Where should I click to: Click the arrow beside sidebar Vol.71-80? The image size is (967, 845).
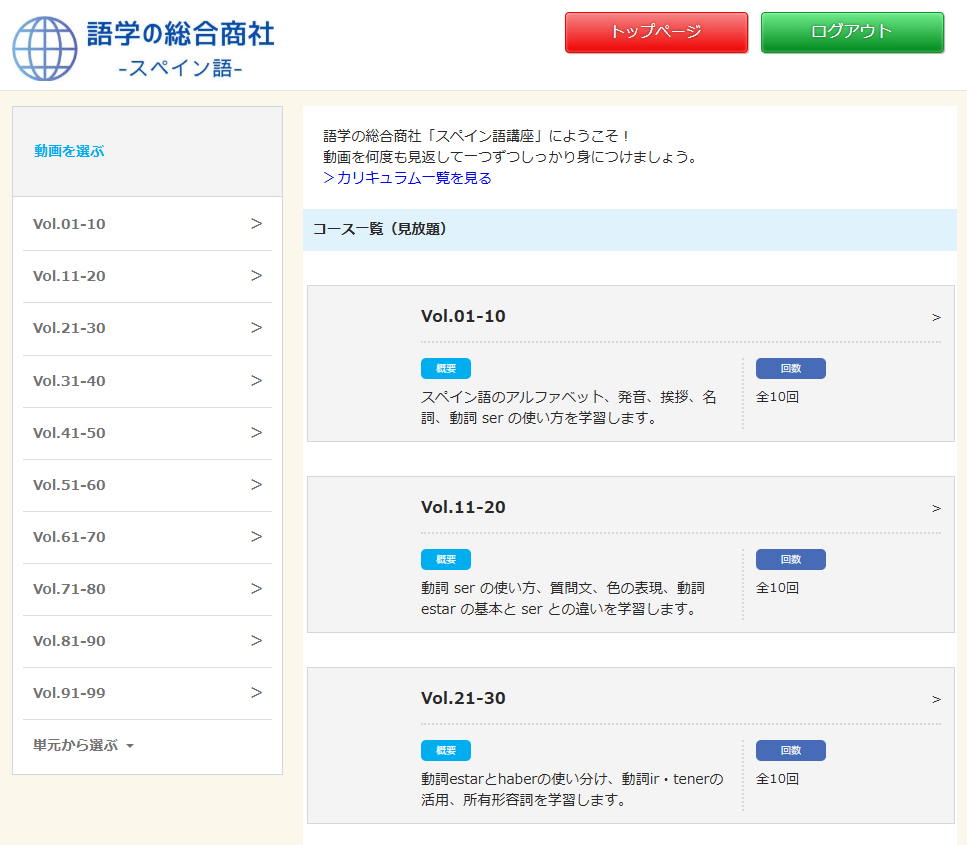(x=256, y=588)
